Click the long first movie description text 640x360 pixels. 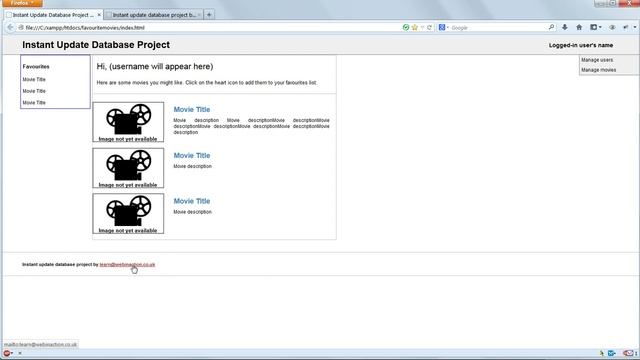pos(251,126)
